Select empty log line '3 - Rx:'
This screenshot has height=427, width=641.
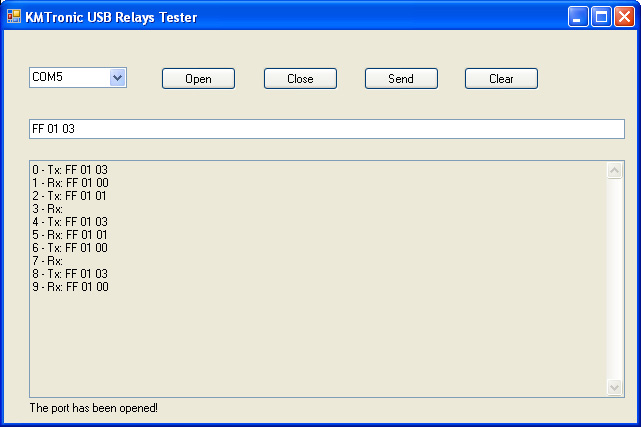tap(47, 209)
